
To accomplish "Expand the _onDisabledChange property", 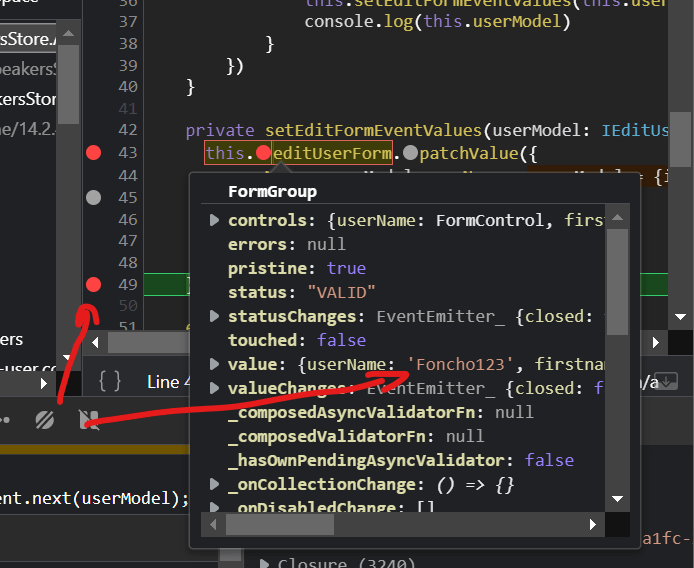I will click(x=214, y=507).
